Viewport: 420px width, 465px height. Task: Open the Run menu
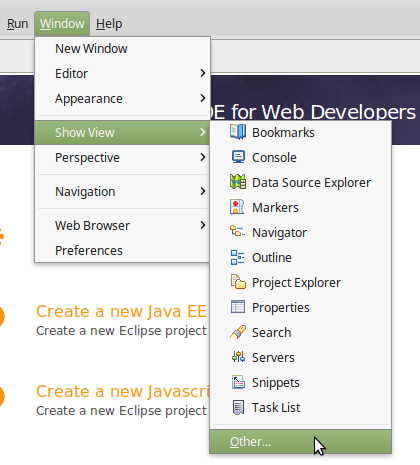coord(17,24)
